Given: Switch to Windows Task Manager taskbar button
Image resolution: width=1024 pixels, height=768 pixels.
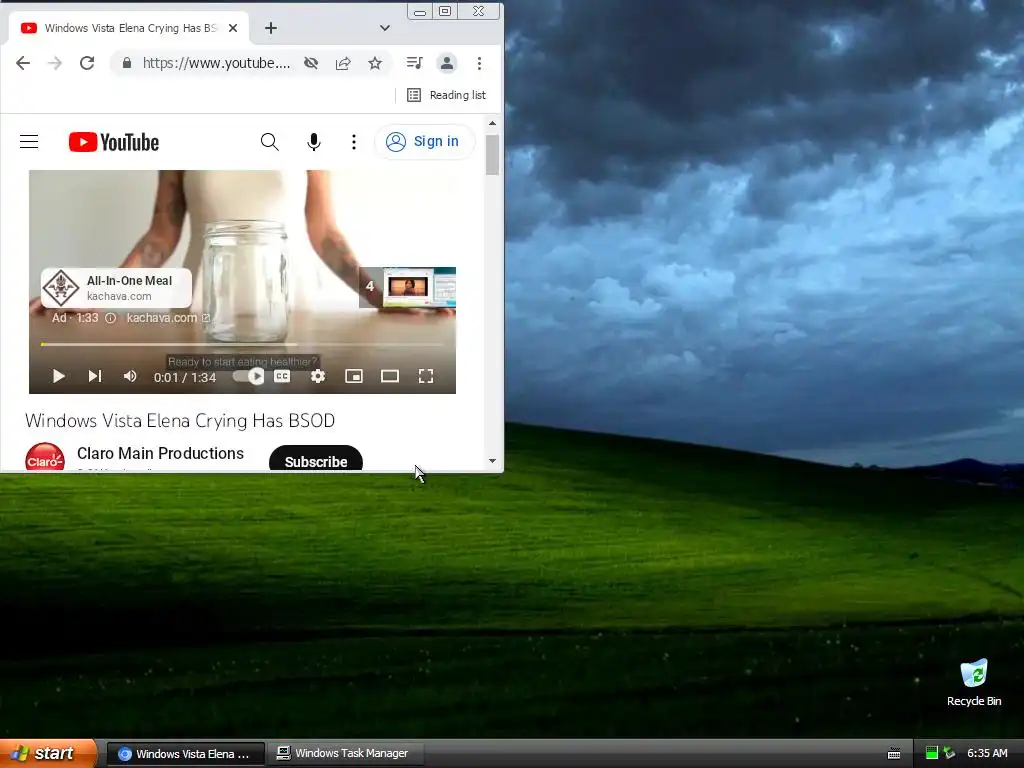Looking at the screenshot, I should point(347,754).
